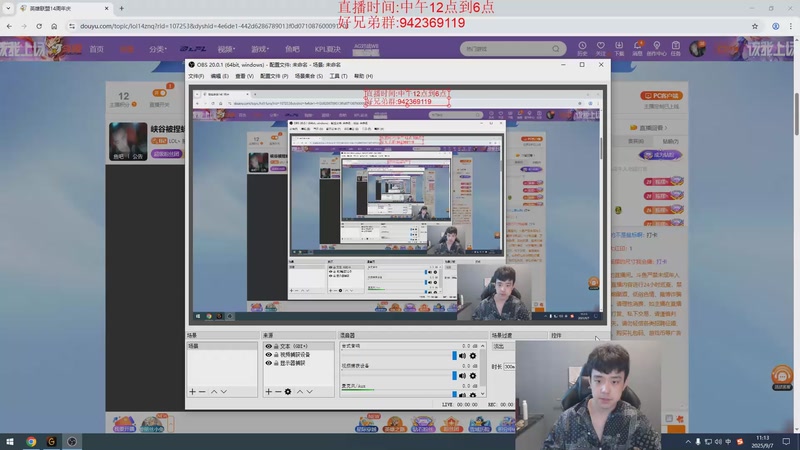Open the floating customer service chat icon

pos(782,378)
